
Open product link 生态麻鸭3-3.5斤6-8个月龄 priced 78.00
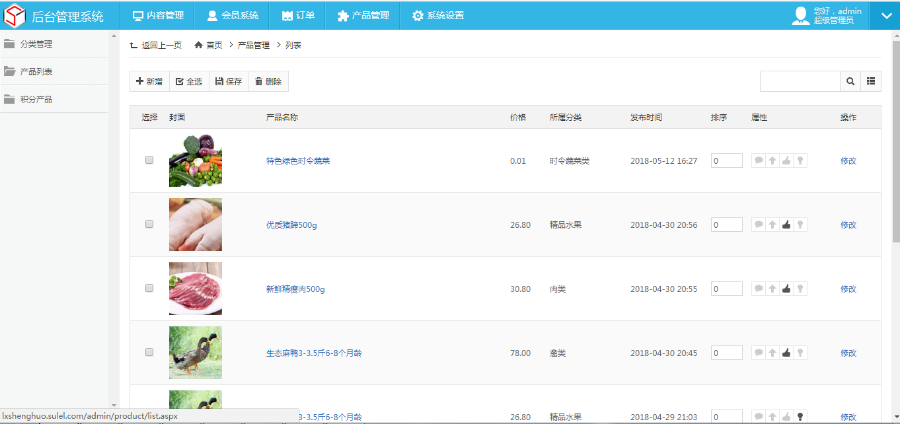point(314,353)
